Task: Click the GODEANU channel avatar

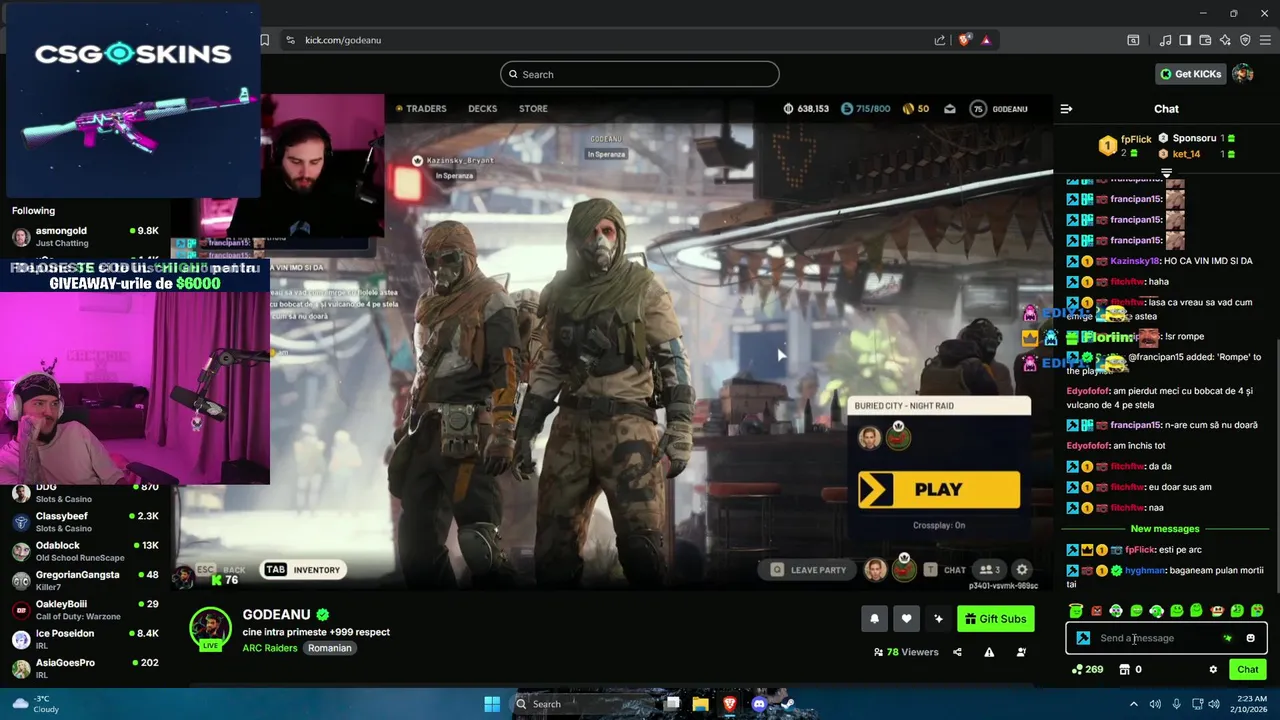Action: coord(210,628)
